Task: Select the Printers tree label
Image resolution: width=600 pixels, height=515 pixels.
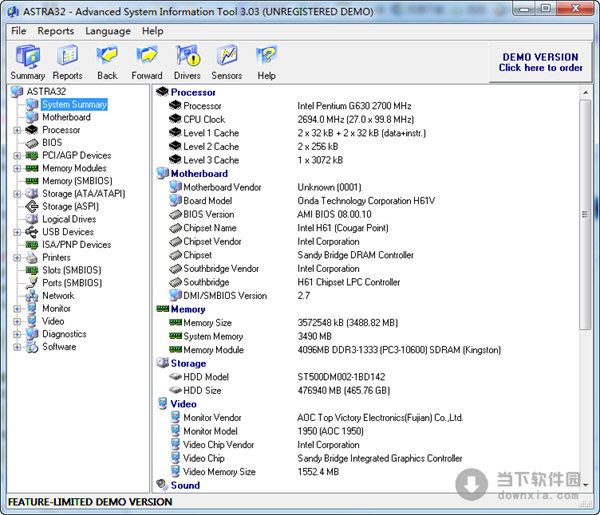Action: click(56, 258)
